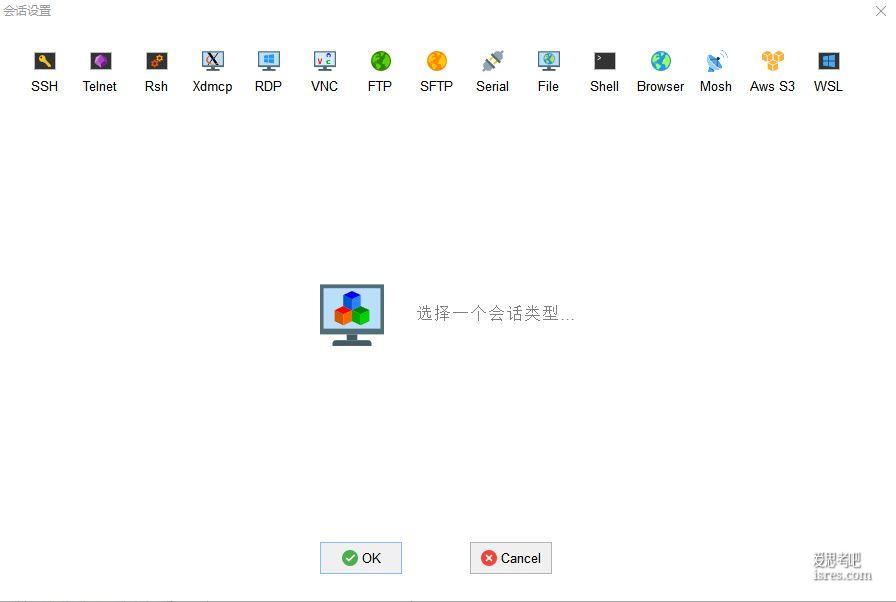Open the RDP session type
Image resolution: width=896 pixels, height=602 pixels.
269,61
